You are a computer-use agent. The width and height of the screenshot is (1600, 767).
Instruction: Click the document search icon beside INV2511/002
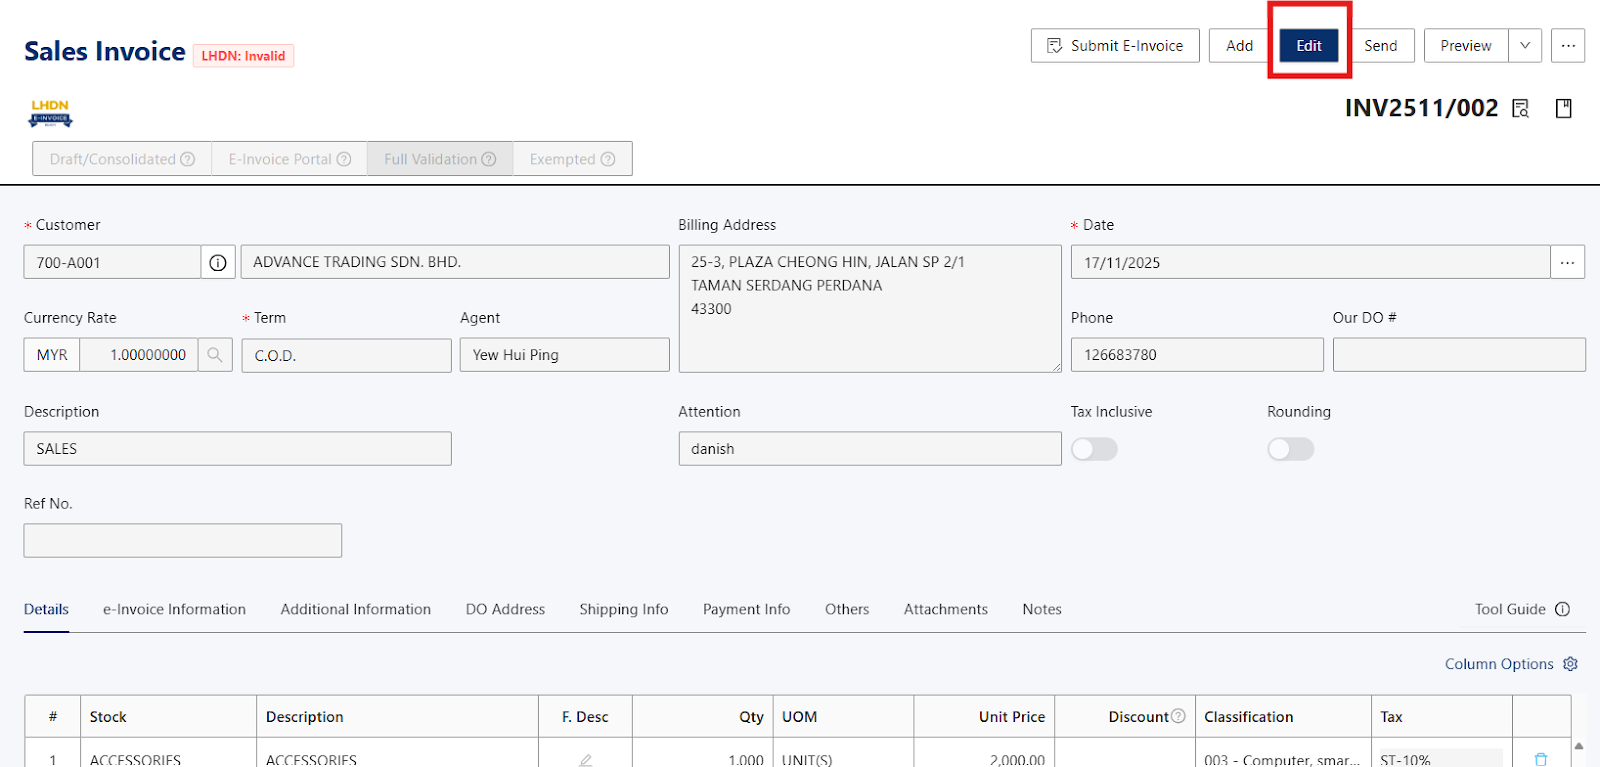1521,108
